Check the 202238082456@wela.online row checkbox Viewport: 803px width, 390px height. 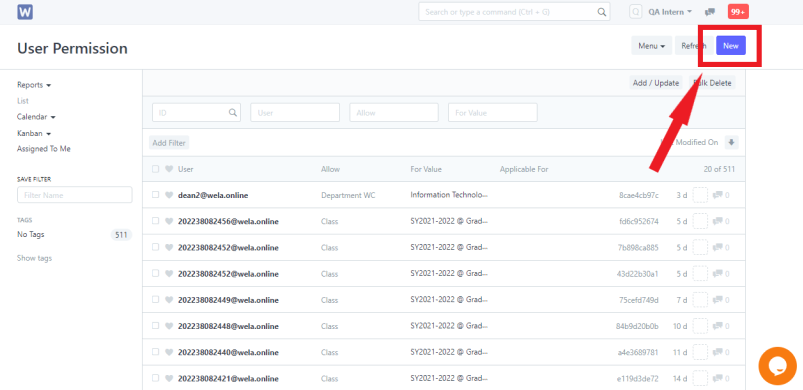tap(156, 221)
